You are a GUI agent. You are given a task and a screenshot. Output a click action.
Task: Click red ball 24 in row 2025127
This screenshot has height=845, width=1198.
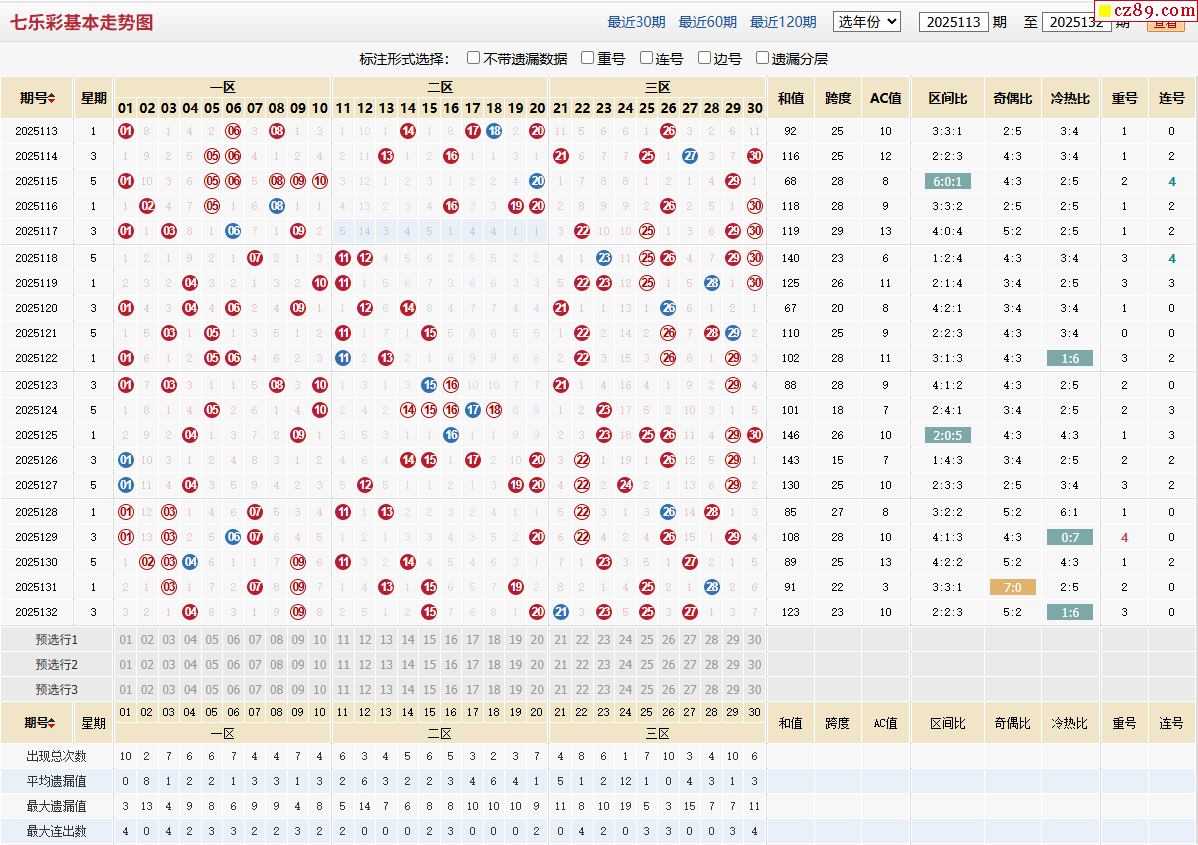click(625, 485)
